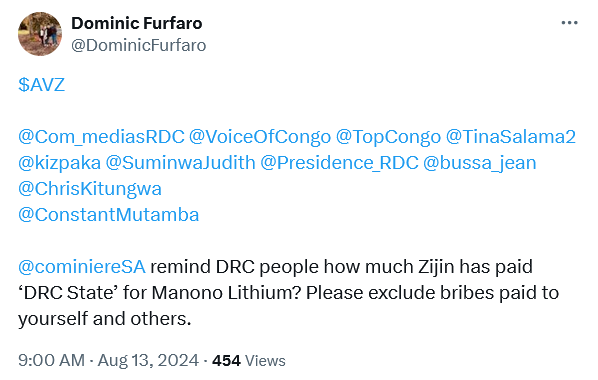Click the Dominic Furfaro display name
598x380 pixels.
point(137,23)
